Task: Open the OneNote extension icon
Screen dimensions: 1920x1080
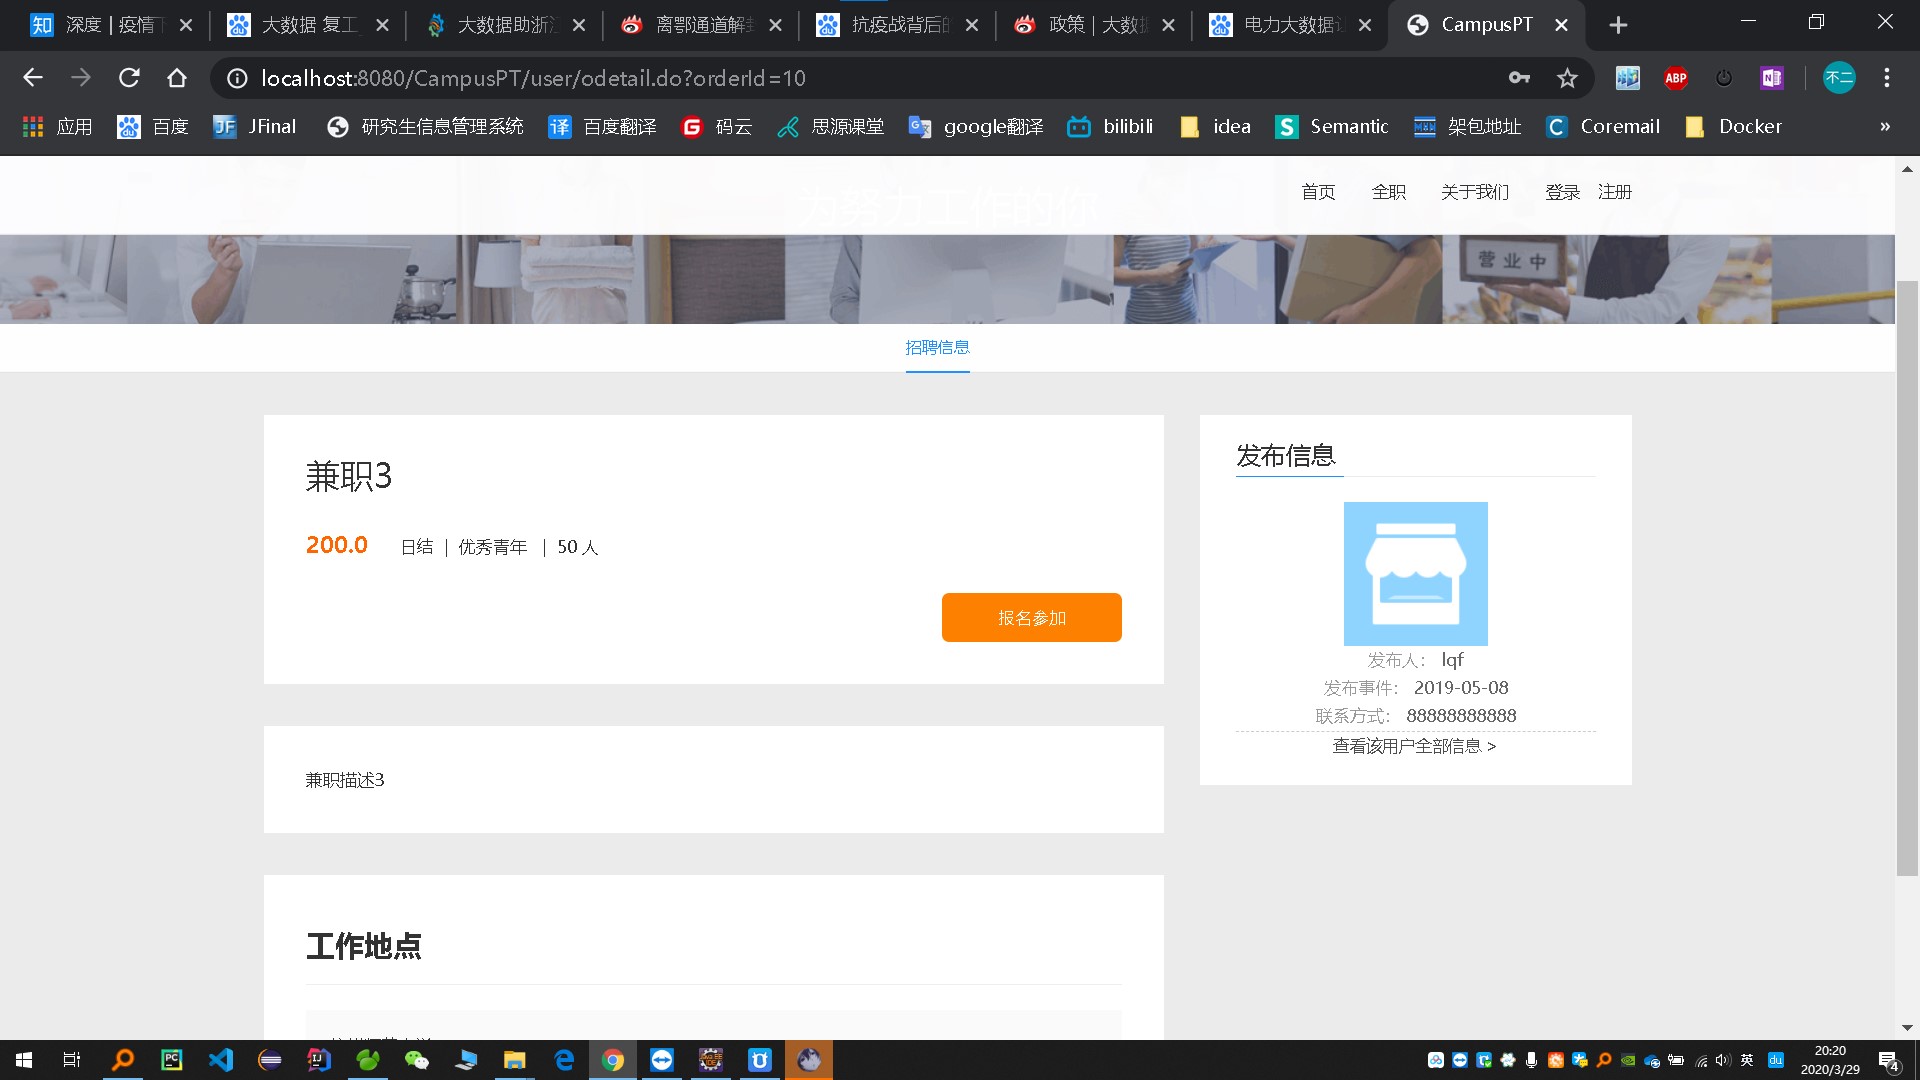Action: (x=1772, y=78)
